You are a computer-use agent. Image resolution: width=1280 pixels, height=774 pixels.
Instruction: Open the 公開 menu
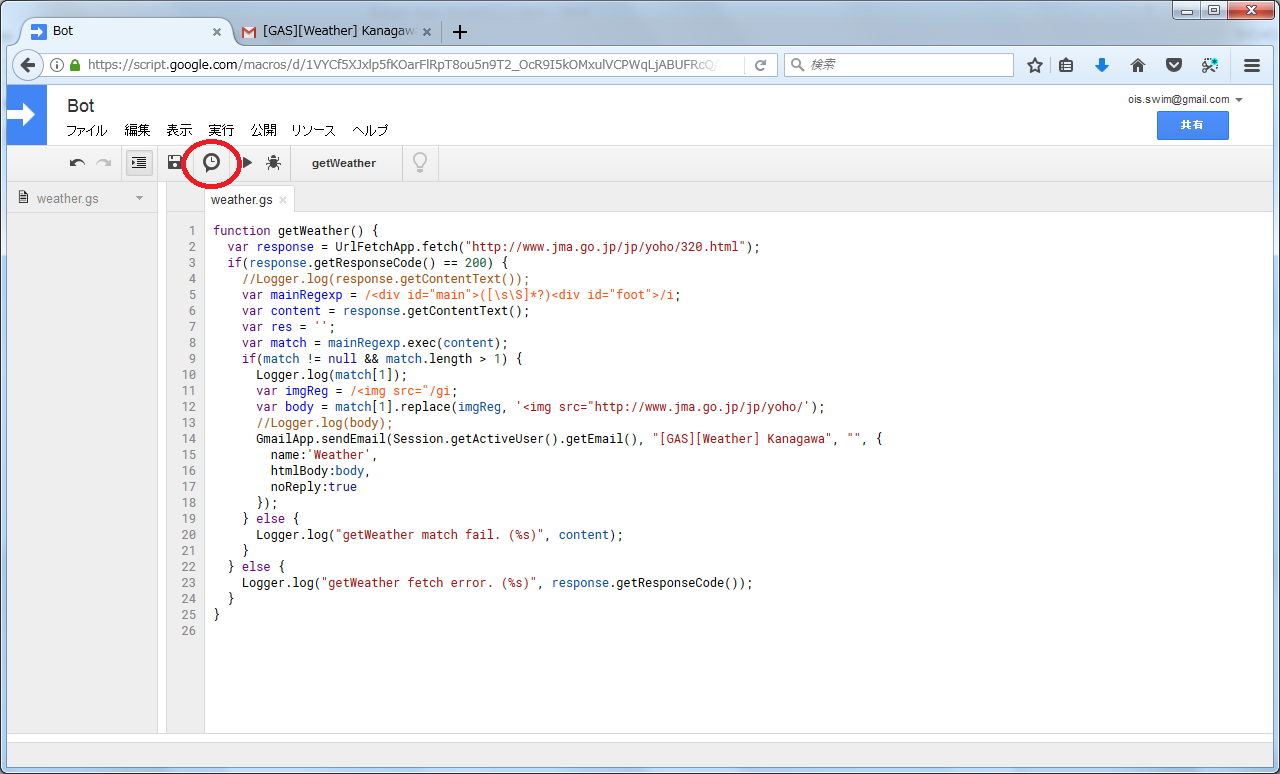pos(263,130)
